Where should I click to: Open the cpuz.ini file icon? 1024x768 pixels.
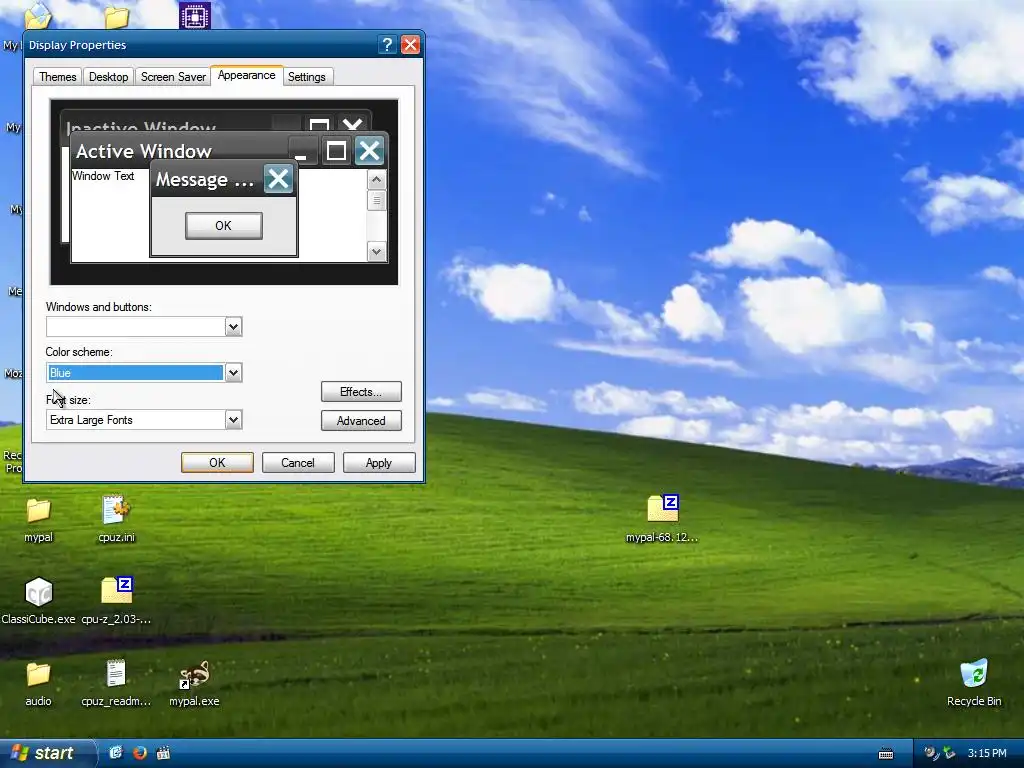pos(116,510)
